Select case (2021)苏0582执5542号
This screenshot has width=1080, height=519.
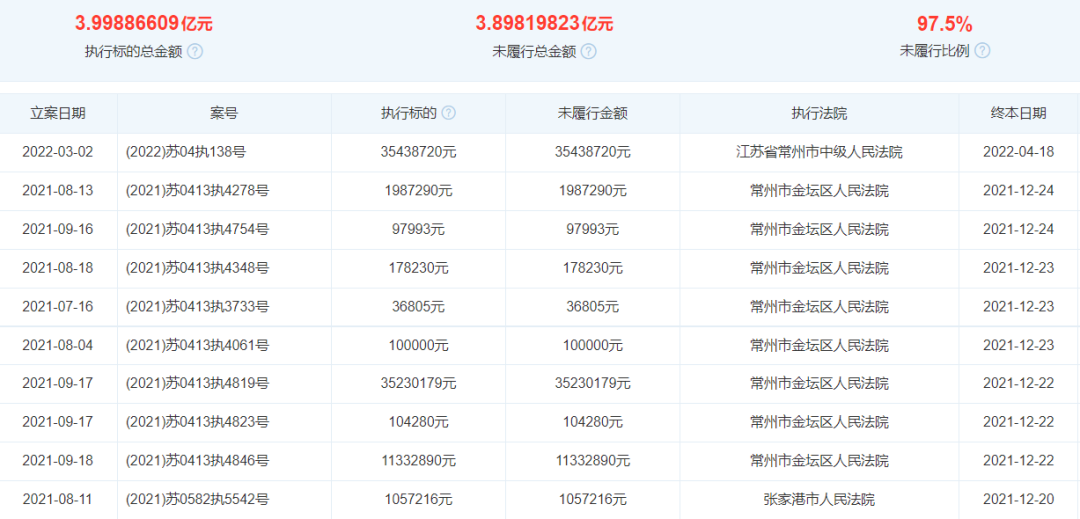(197, 499)
